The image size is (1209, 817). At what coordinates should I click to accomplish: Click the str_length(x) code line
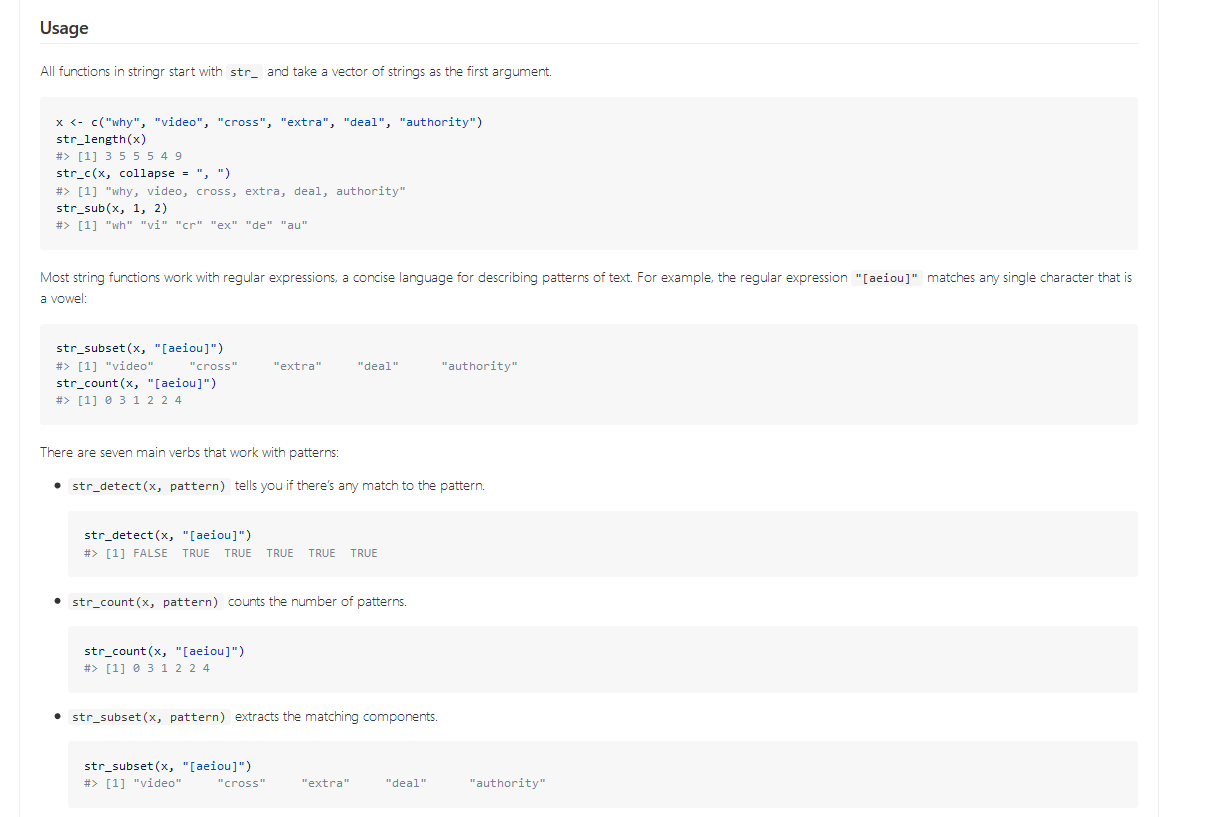[x=101, y=139]
